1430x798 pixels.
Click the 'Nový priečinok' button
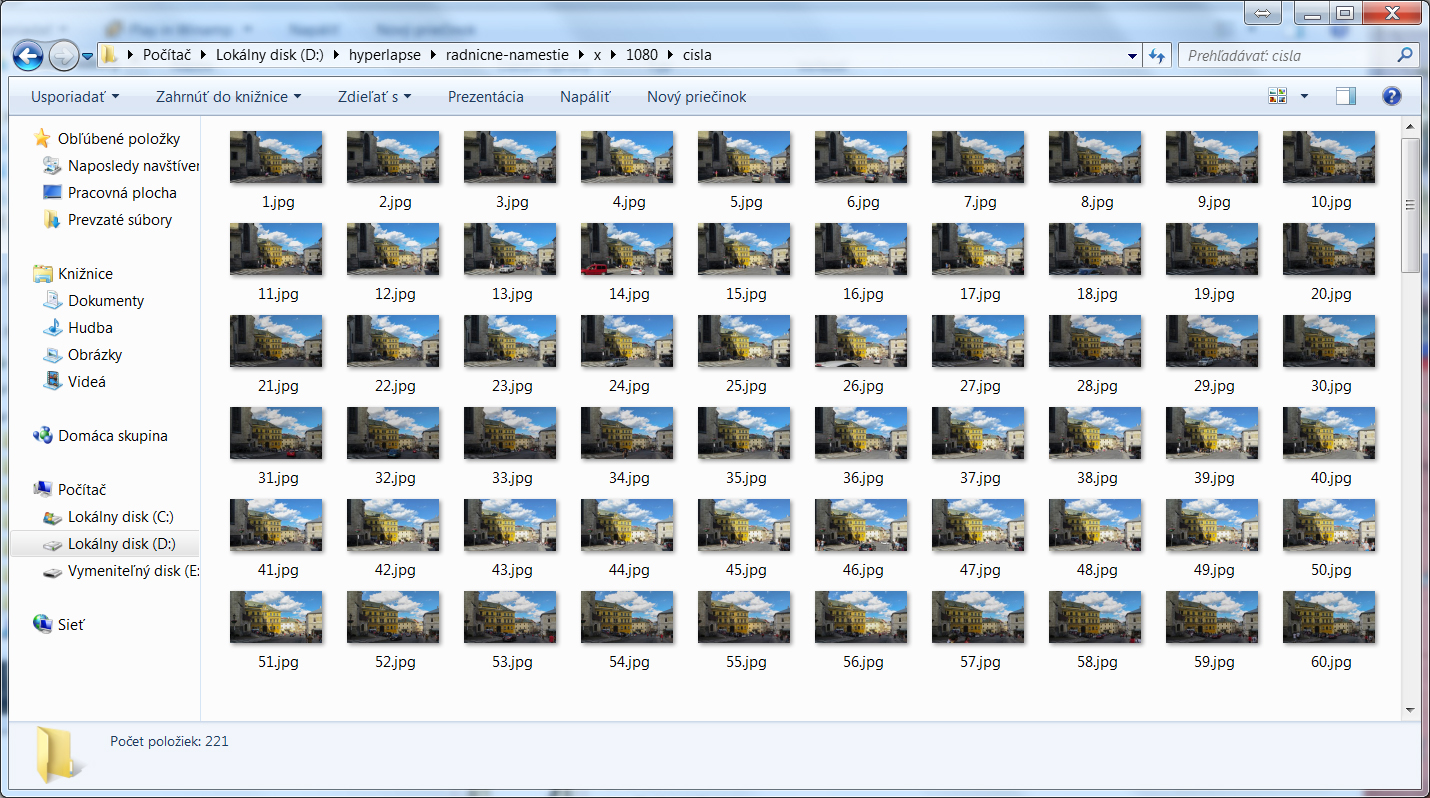pos(696,97)
